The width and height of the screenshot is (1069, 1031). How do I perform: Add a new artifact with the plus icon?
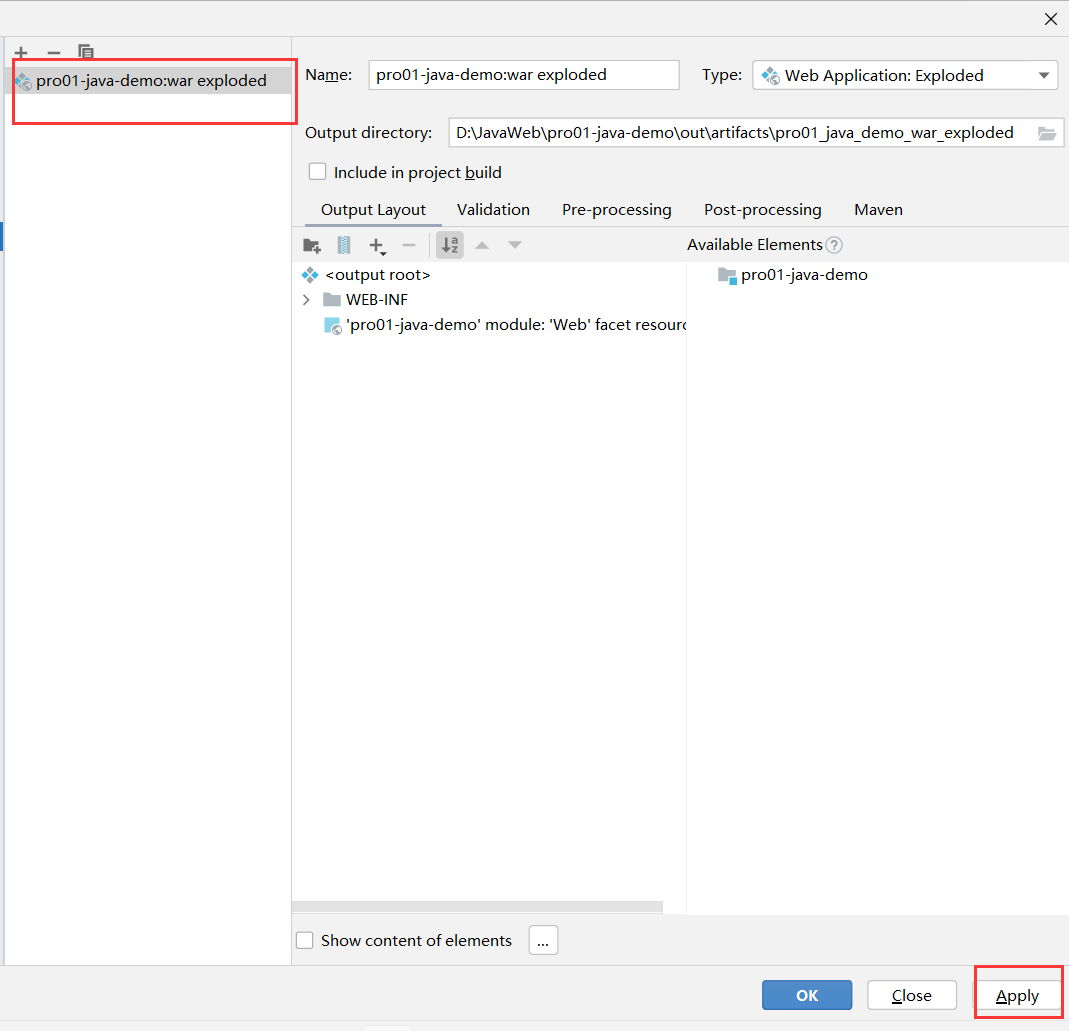[x=21, y=53]
